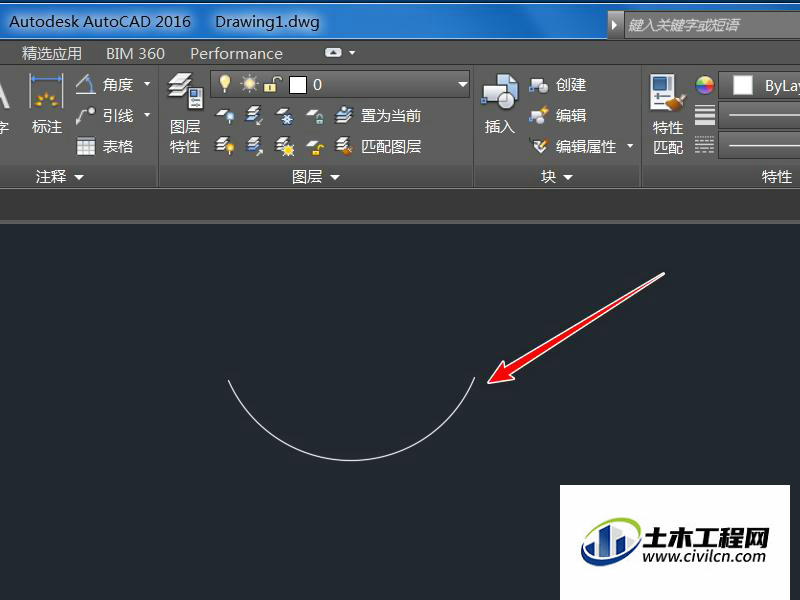Click the 创建 create-block button
Screen dimensions: 800x600
point(558,85)
